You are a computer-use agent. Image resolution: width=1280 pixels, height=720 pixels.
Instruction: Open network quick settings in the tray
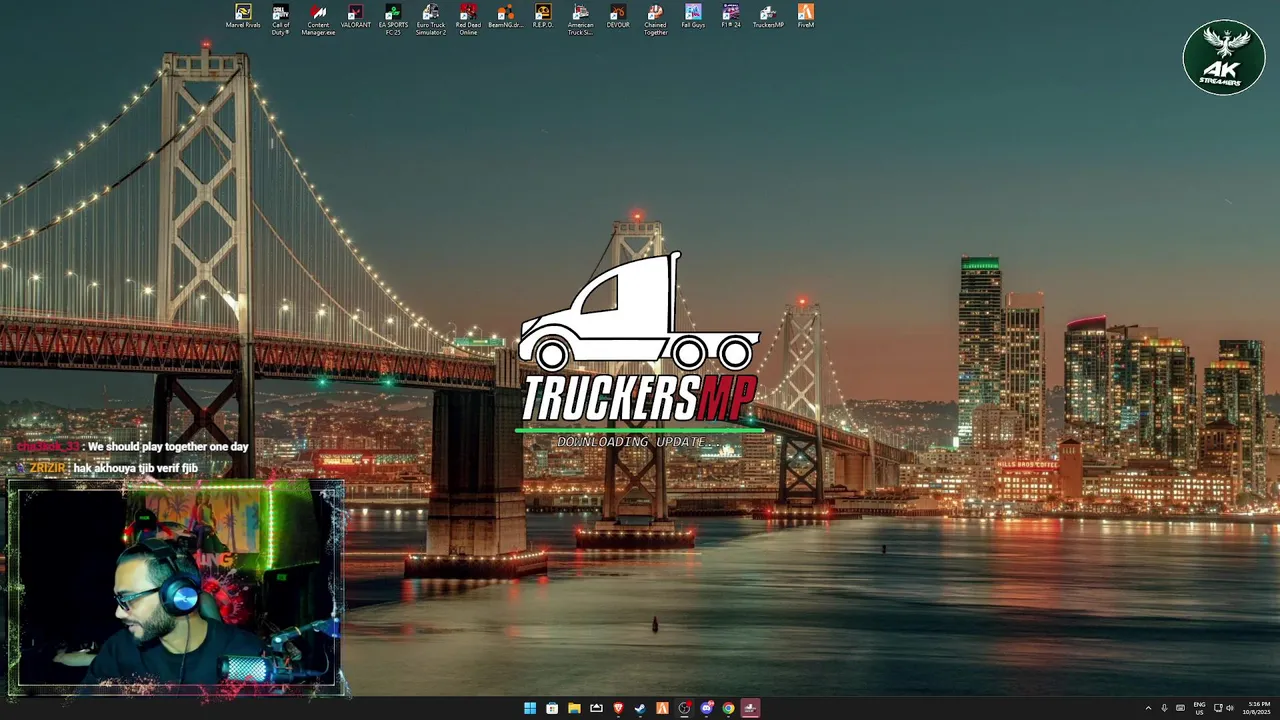pos(1218,708)
